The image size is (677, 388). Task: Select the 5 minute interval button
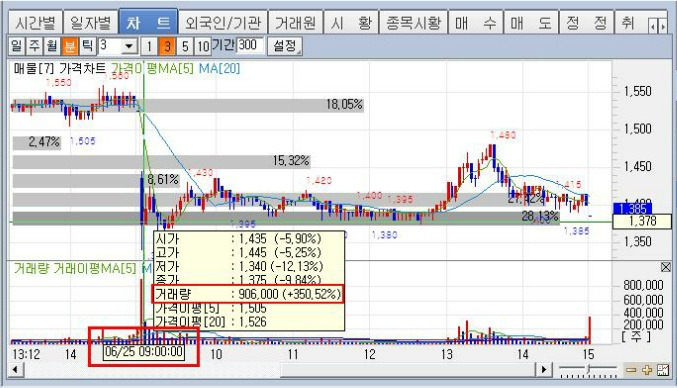[x=185, y=46]
